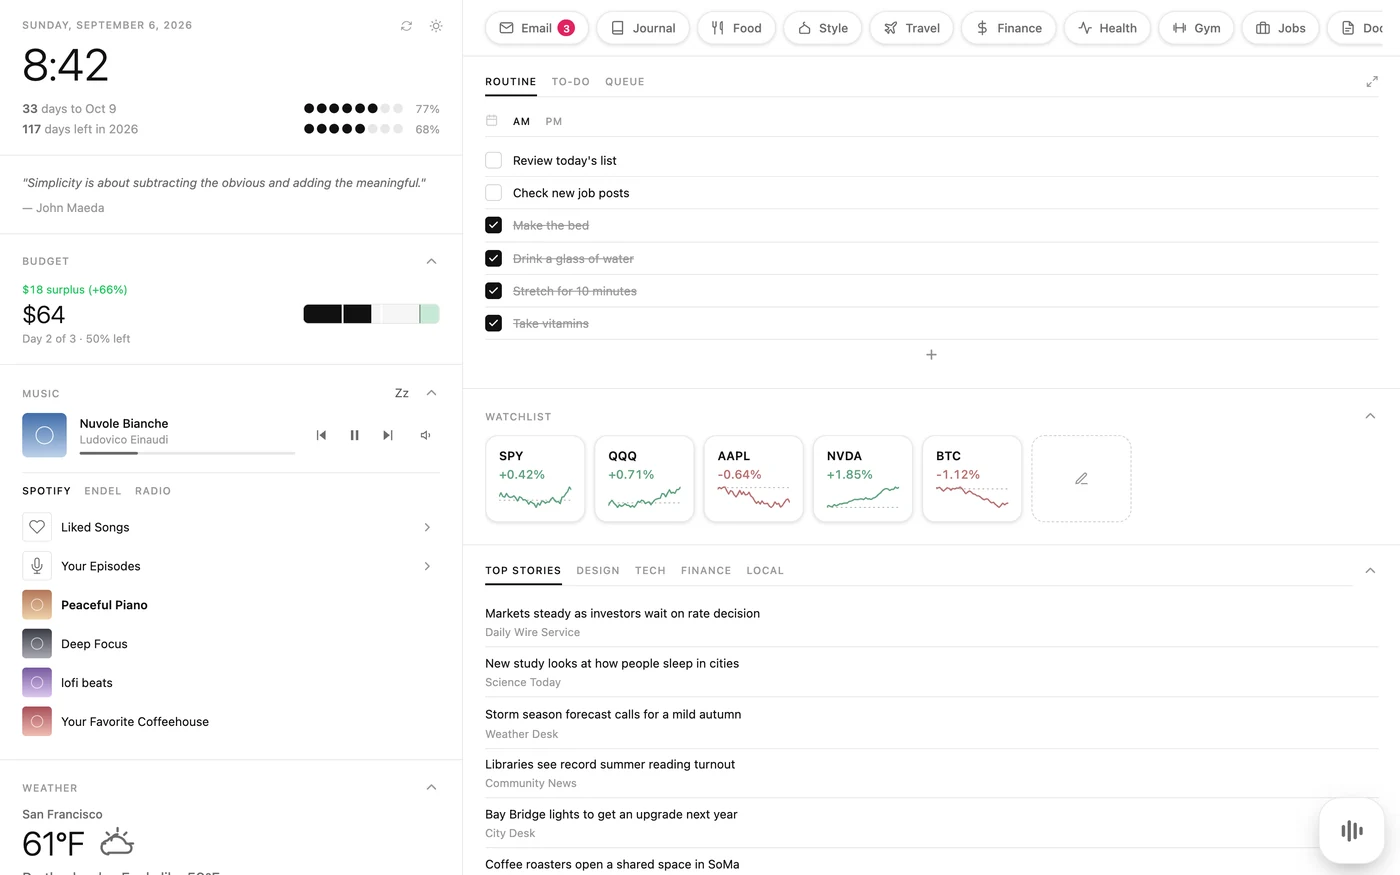Image resolution: width=1400 pixels, height=875 pixels.
Task: Open the Endel music tab
Action: [x=103, y=491]
